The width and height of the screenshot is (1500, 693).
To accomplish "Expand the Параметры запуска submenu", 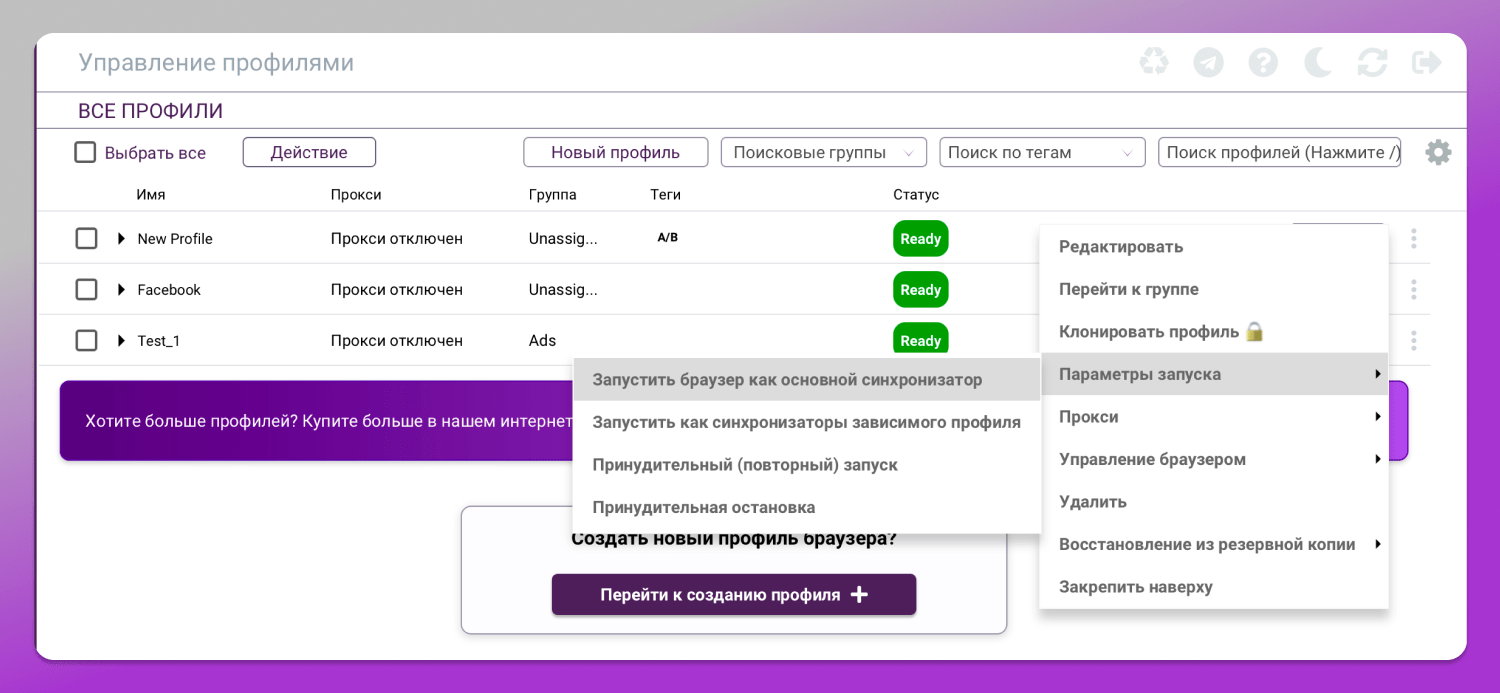I will pos(1214,374).
